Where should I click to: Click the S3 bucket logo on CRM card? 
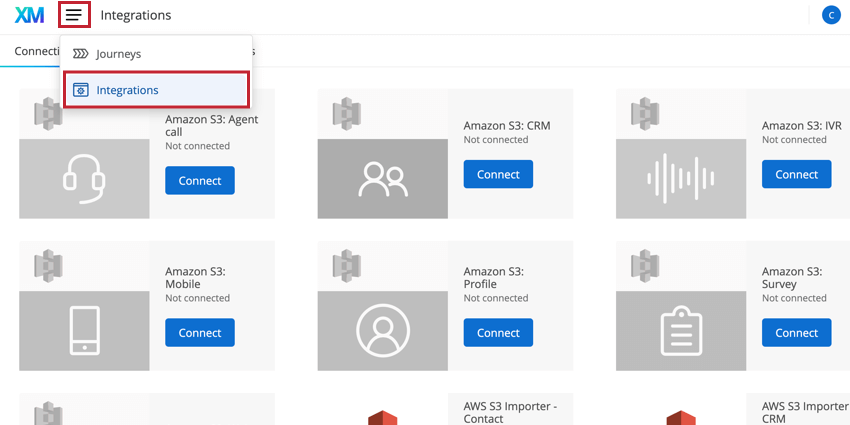pyautogui.click(x=347, y=113)
